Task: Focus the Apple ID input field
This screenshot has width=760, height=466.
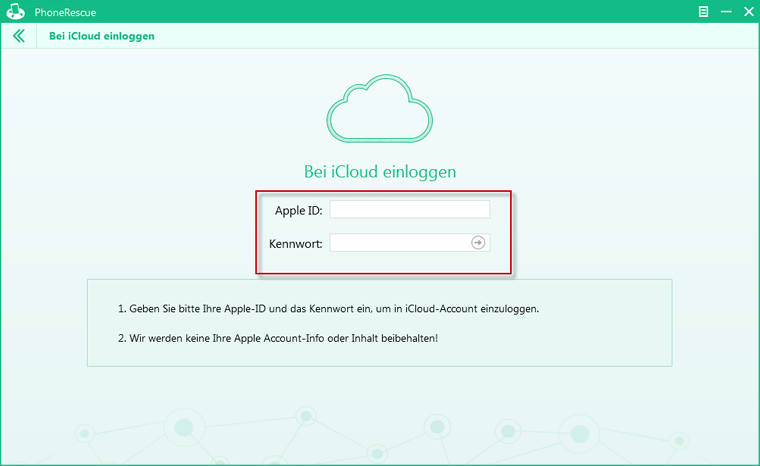Action: pos(410,209)
